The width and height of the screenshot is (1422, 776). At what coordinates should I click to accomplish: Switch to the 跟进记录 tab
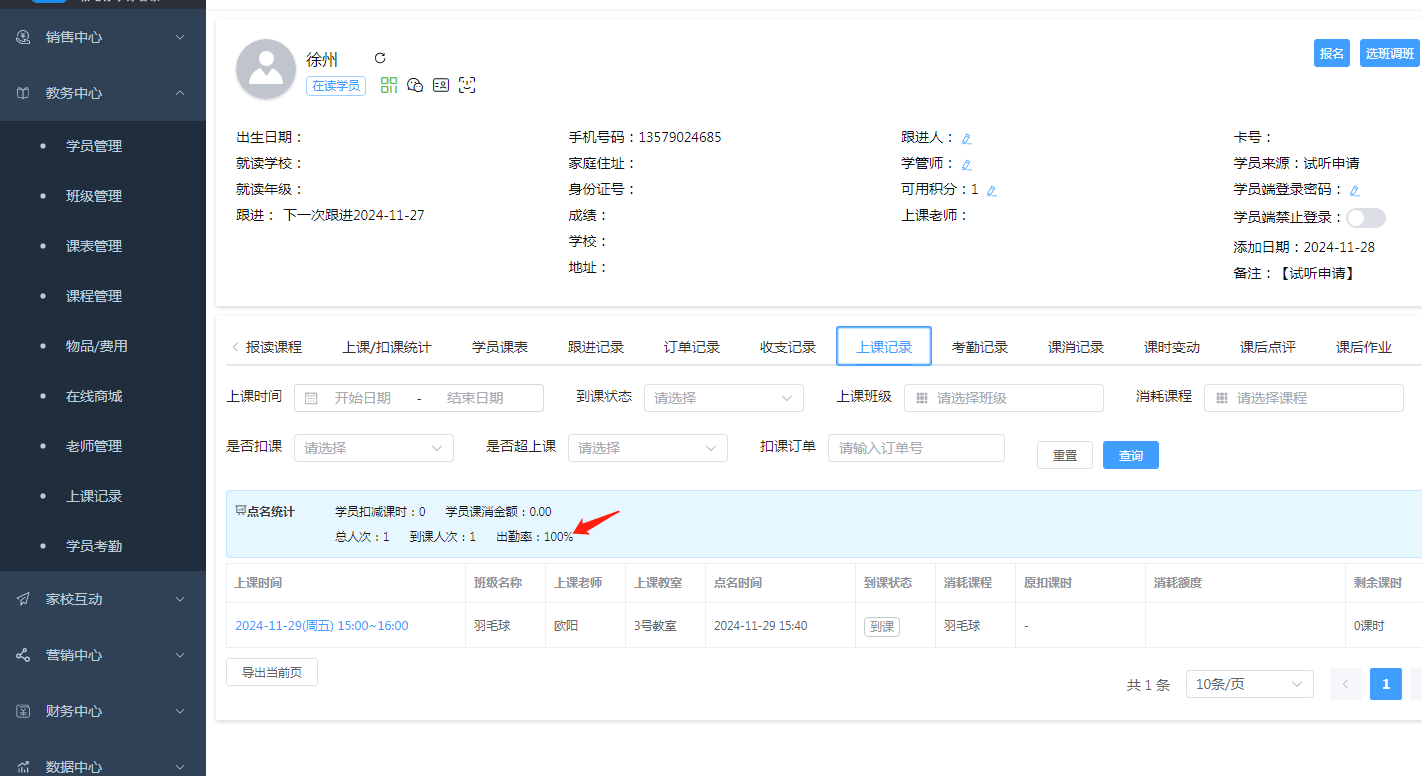596,347
